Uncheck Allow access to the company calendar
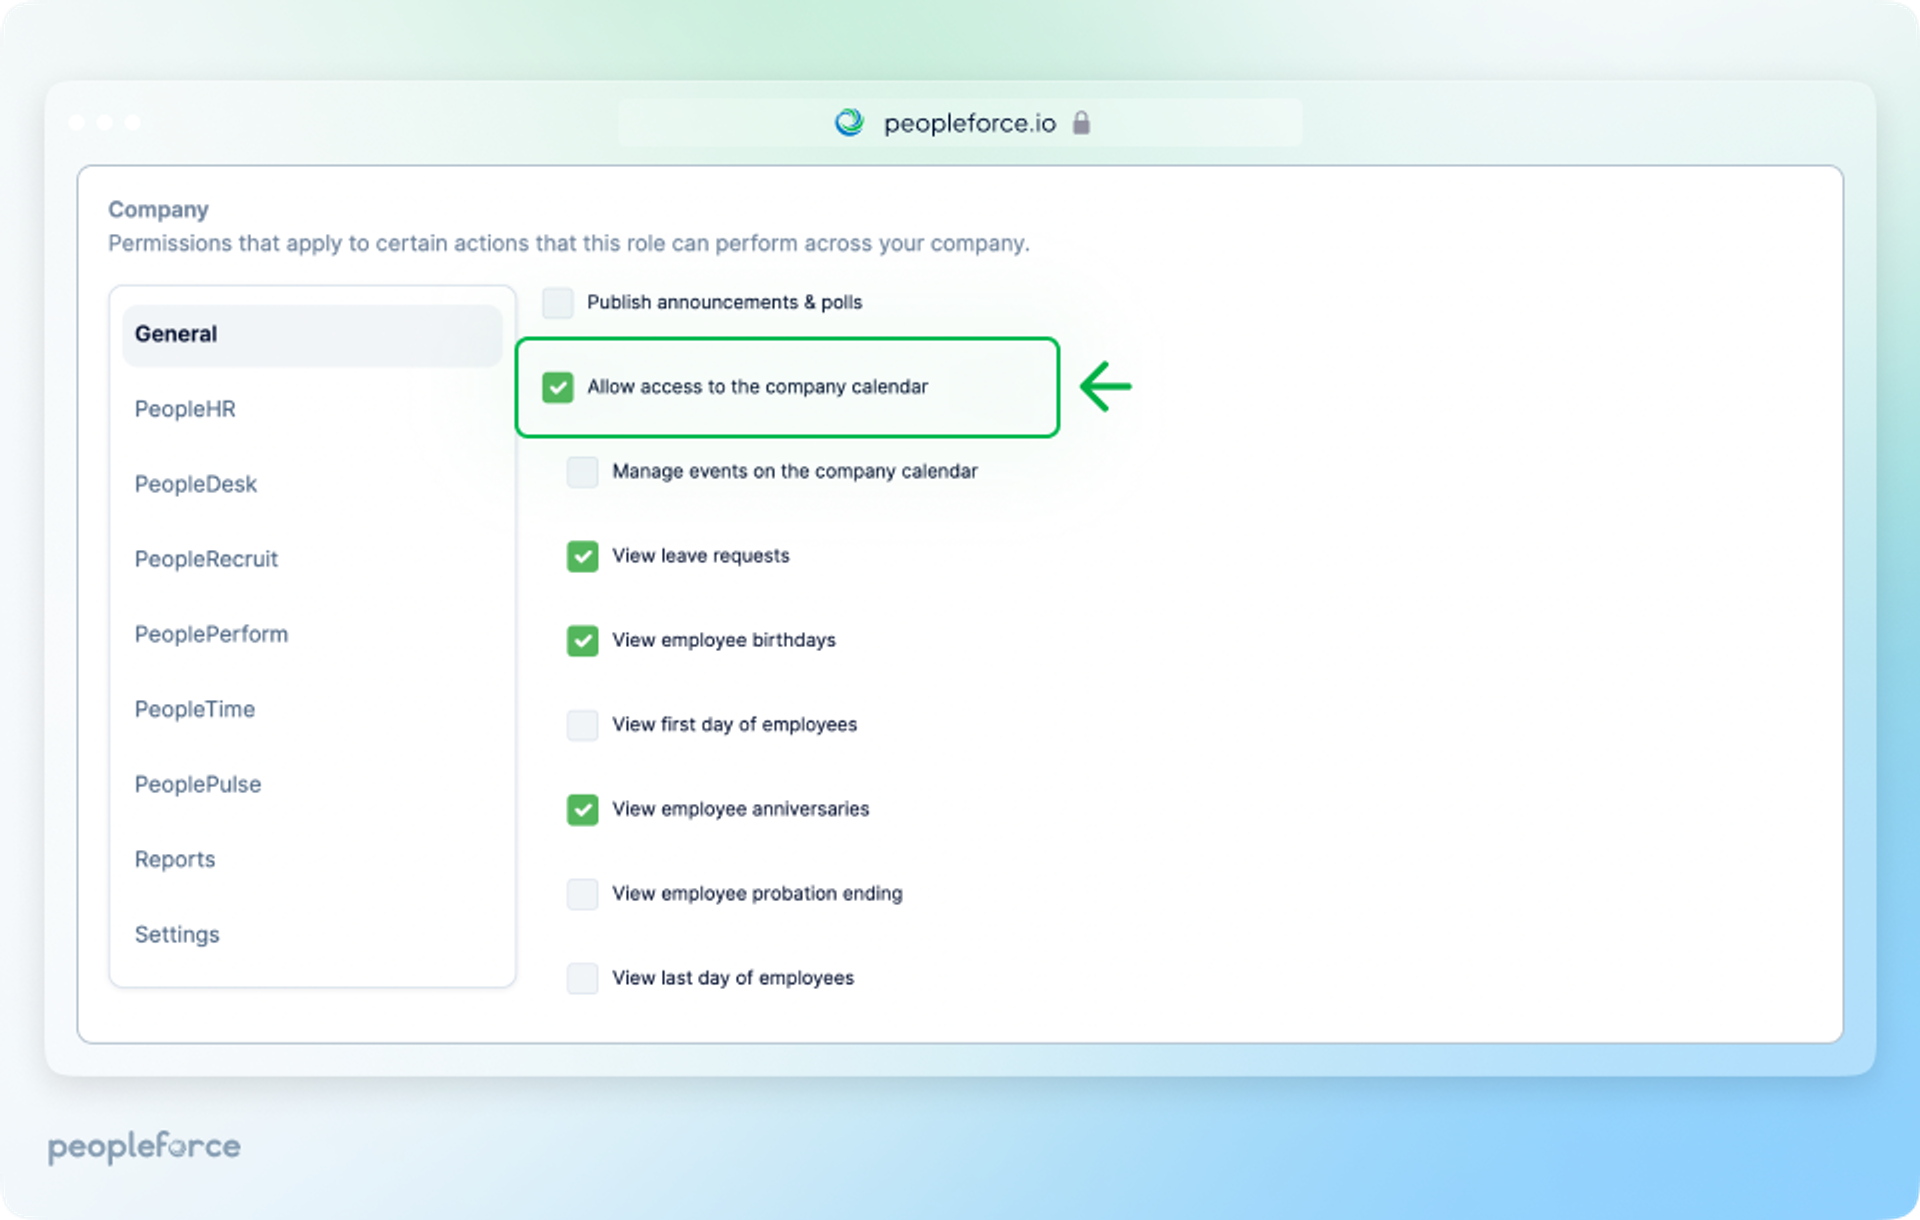The height and width of the screenshot is (1220, 1920). (558, 387)
